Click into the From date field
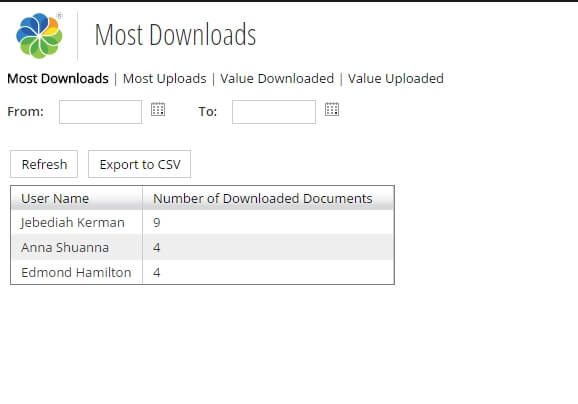Screen dimensions: 578x404 tap(100, 112)
